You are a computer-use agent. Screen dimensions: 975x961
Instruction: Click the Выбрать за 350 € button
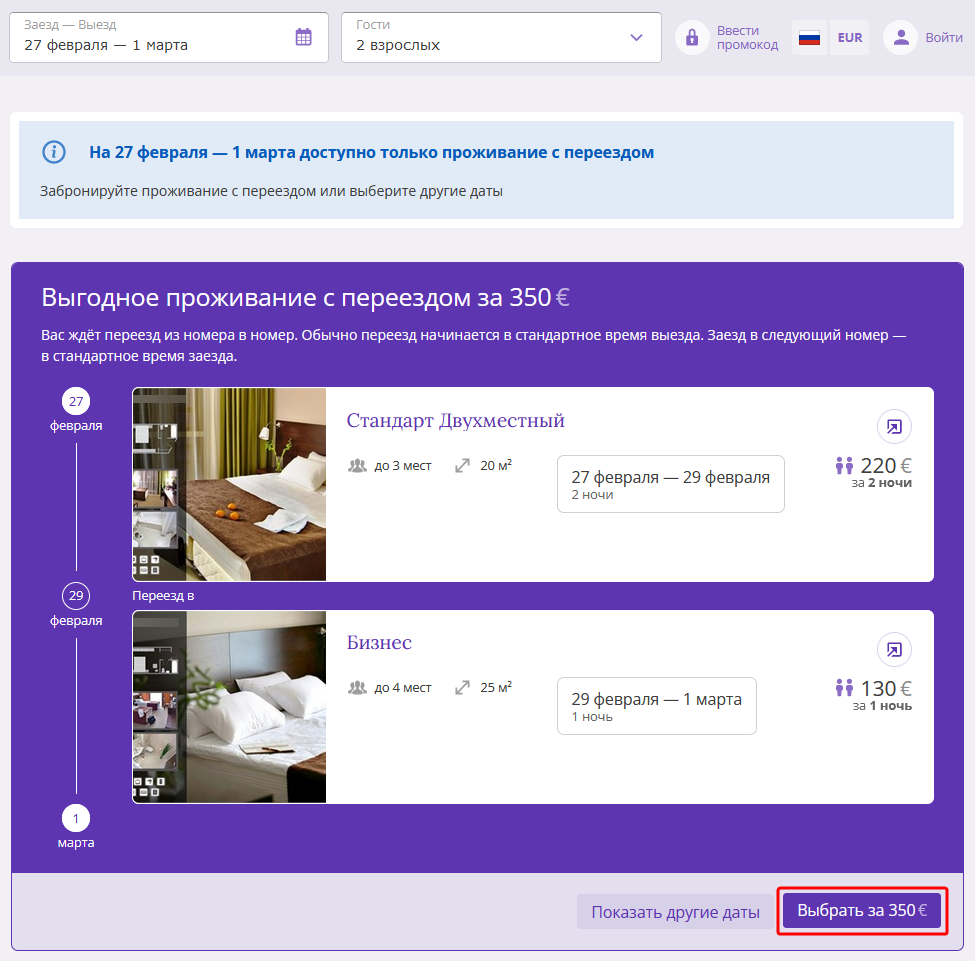862,911
